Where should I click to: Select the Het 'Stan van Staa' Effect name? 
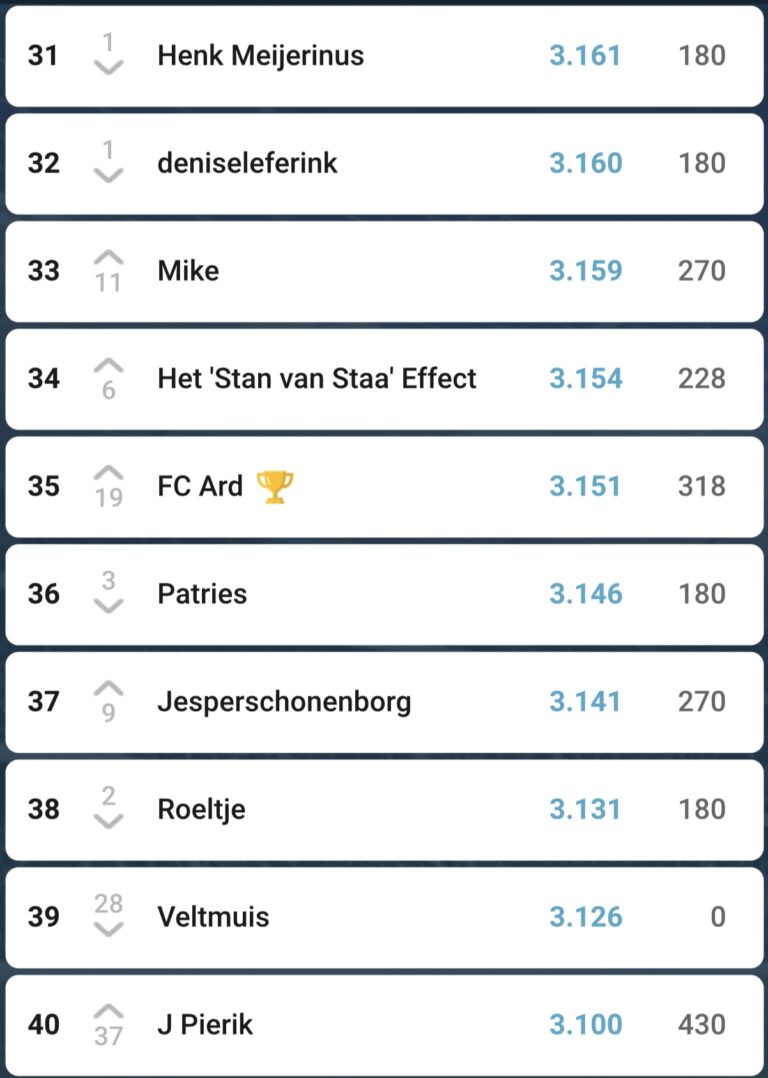317,378
